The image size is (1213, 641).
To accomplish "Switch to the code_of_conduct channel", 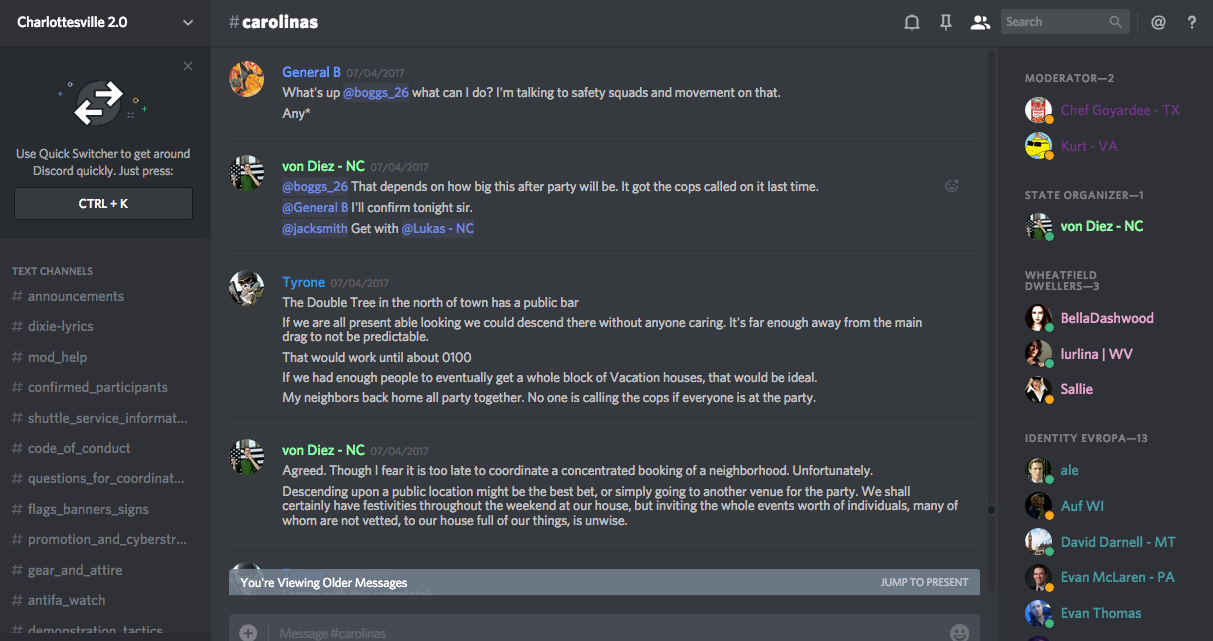I will click(x=79, y=448).
